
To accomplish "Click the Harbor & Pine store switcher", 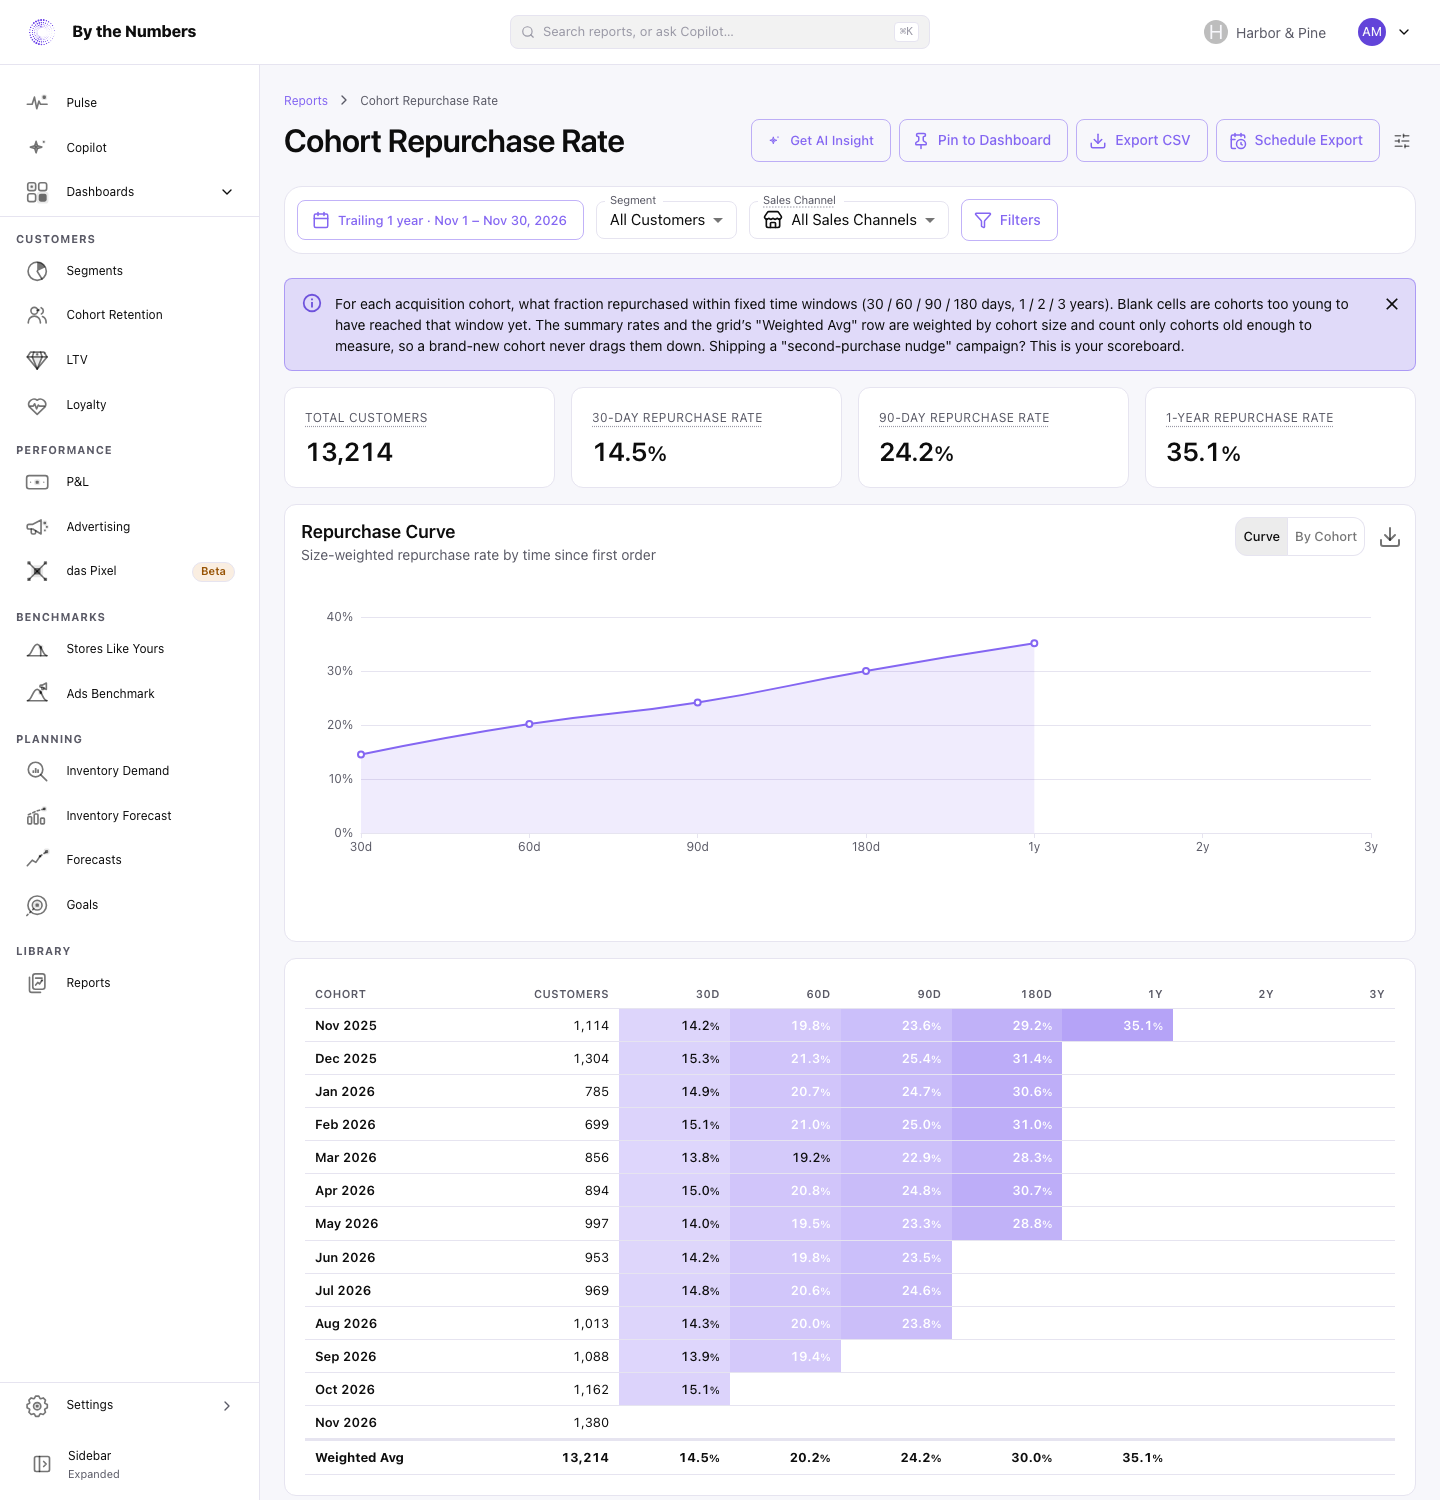I will (x=1265, y=32).
